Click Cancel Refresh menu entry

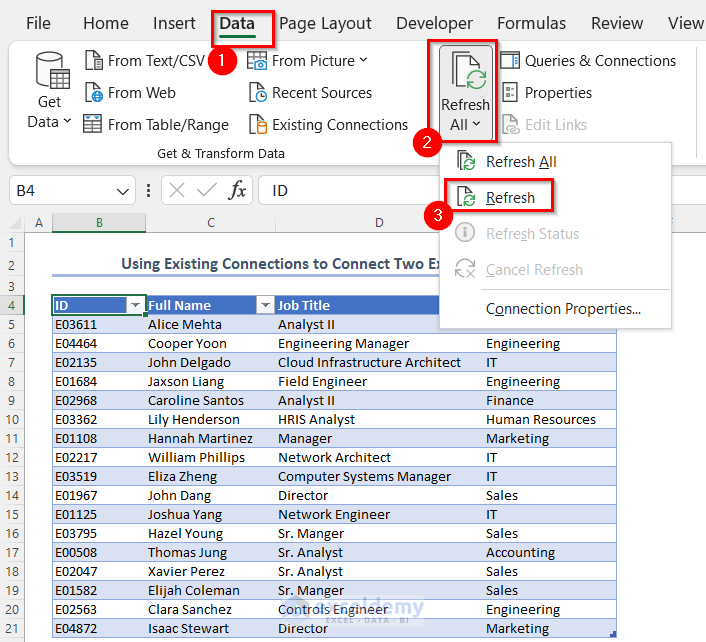(555, 270)
